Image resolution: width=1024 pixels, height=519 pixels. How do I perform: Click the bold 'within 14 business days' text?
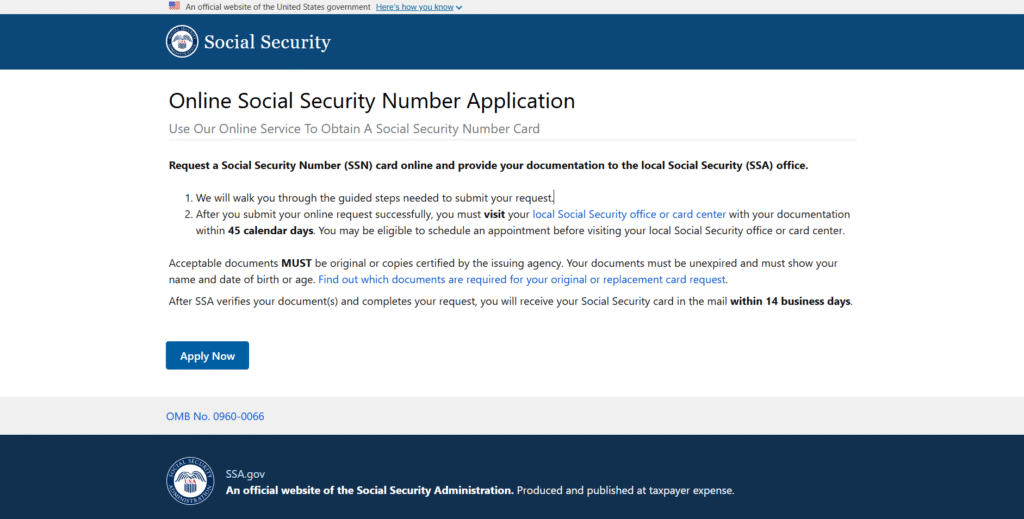coord(790,301)
